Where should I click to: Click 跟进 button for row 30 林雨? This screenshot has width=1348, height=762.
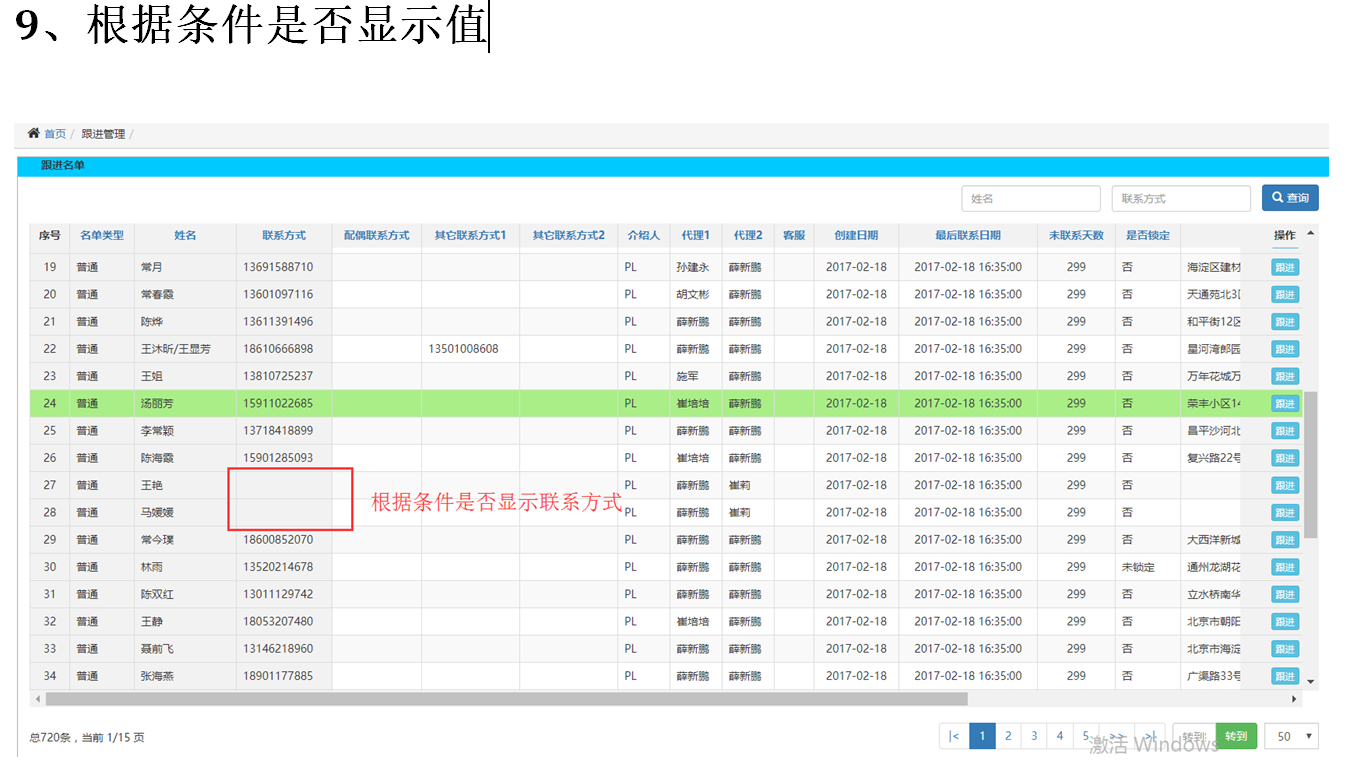[1285, 567]
